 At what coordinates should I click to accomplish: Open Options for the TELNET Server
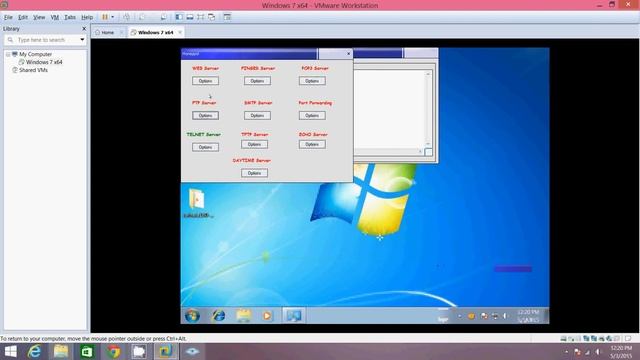205,147
